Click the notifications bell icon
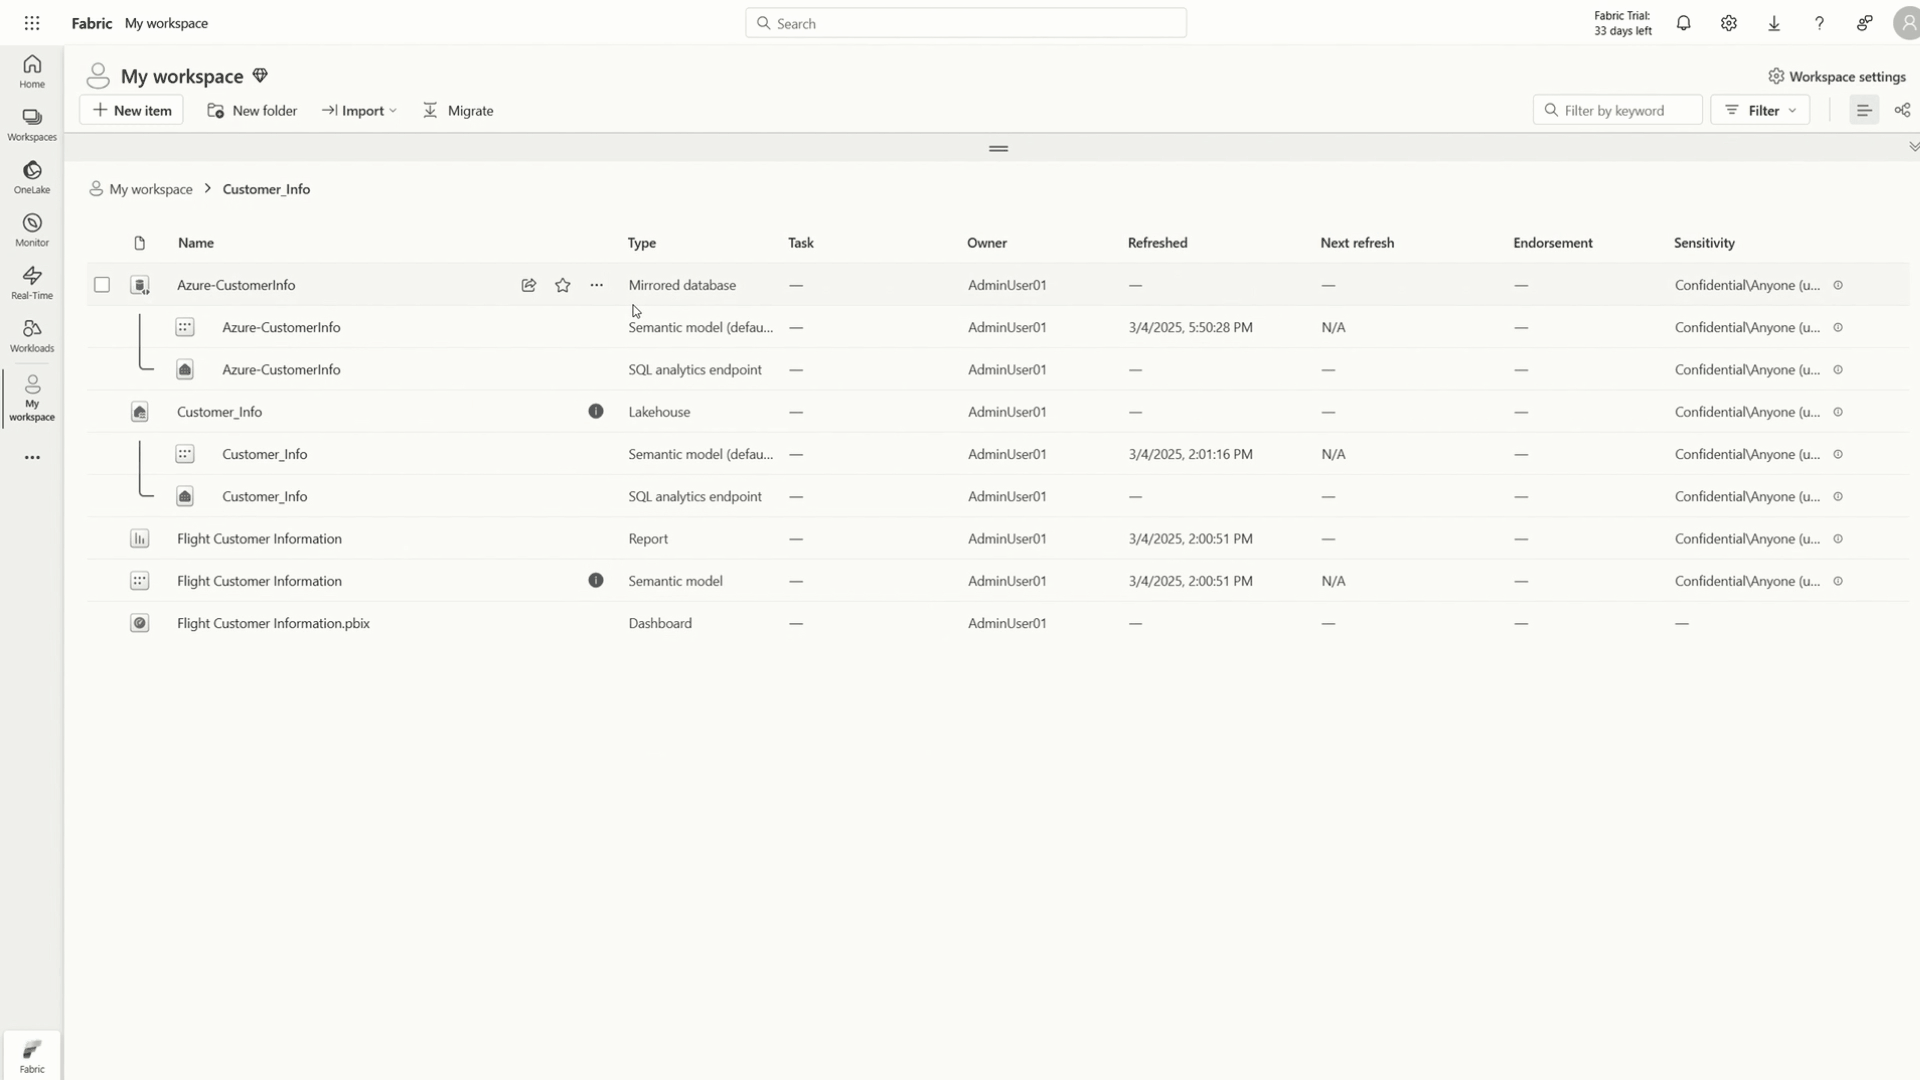 pos(1683,23)
